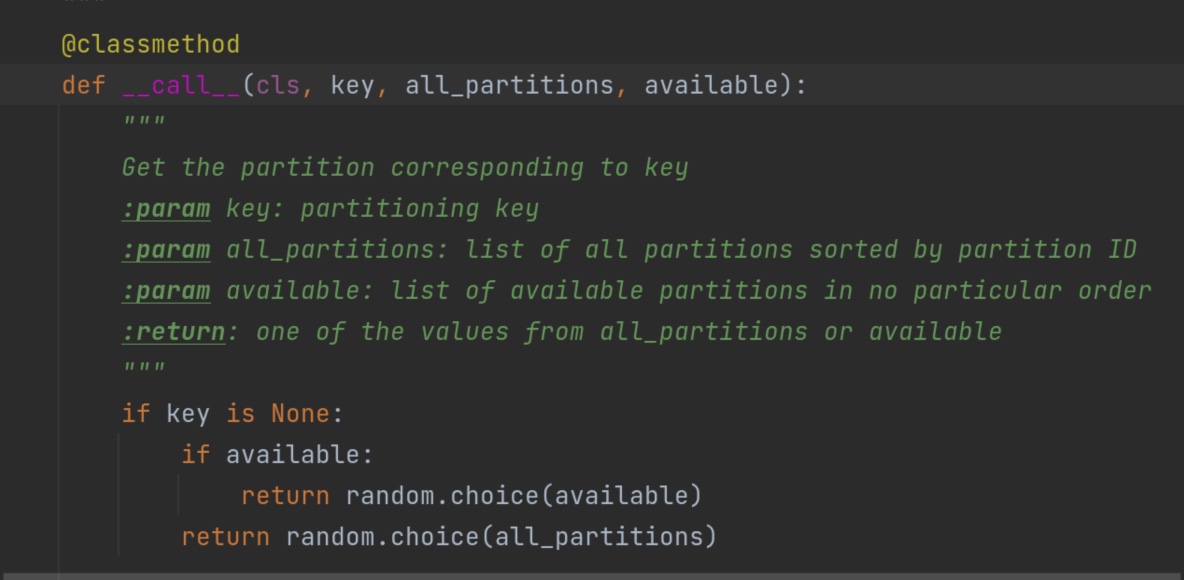Click the horizontal scrollbar at the bottom
The height and width of the screenshot is (580, 1184).
click(x=592, y=576)
